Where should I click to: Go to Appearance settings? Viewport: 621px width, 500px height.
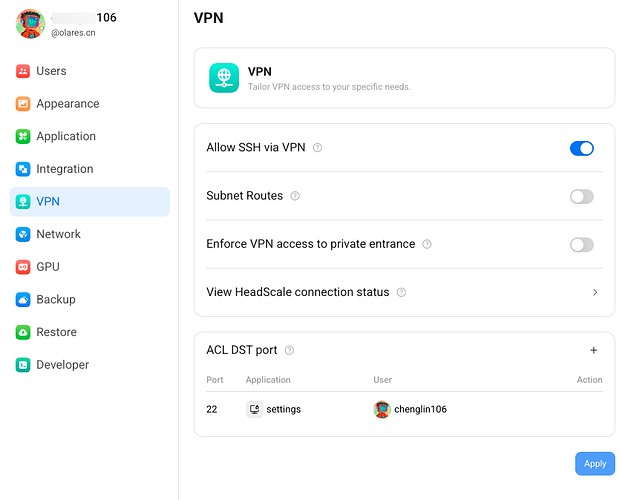click(90, 104)
